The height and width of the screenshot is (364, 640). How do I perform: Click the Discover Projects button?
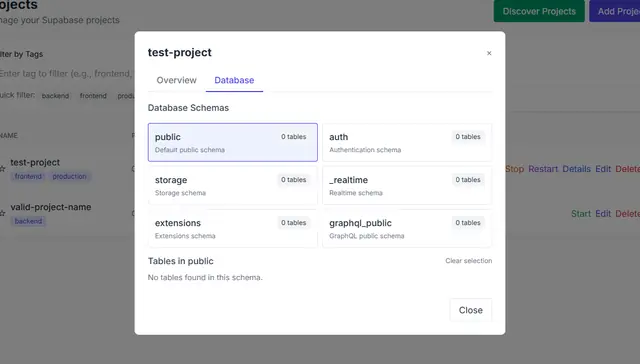click(539, 11)
